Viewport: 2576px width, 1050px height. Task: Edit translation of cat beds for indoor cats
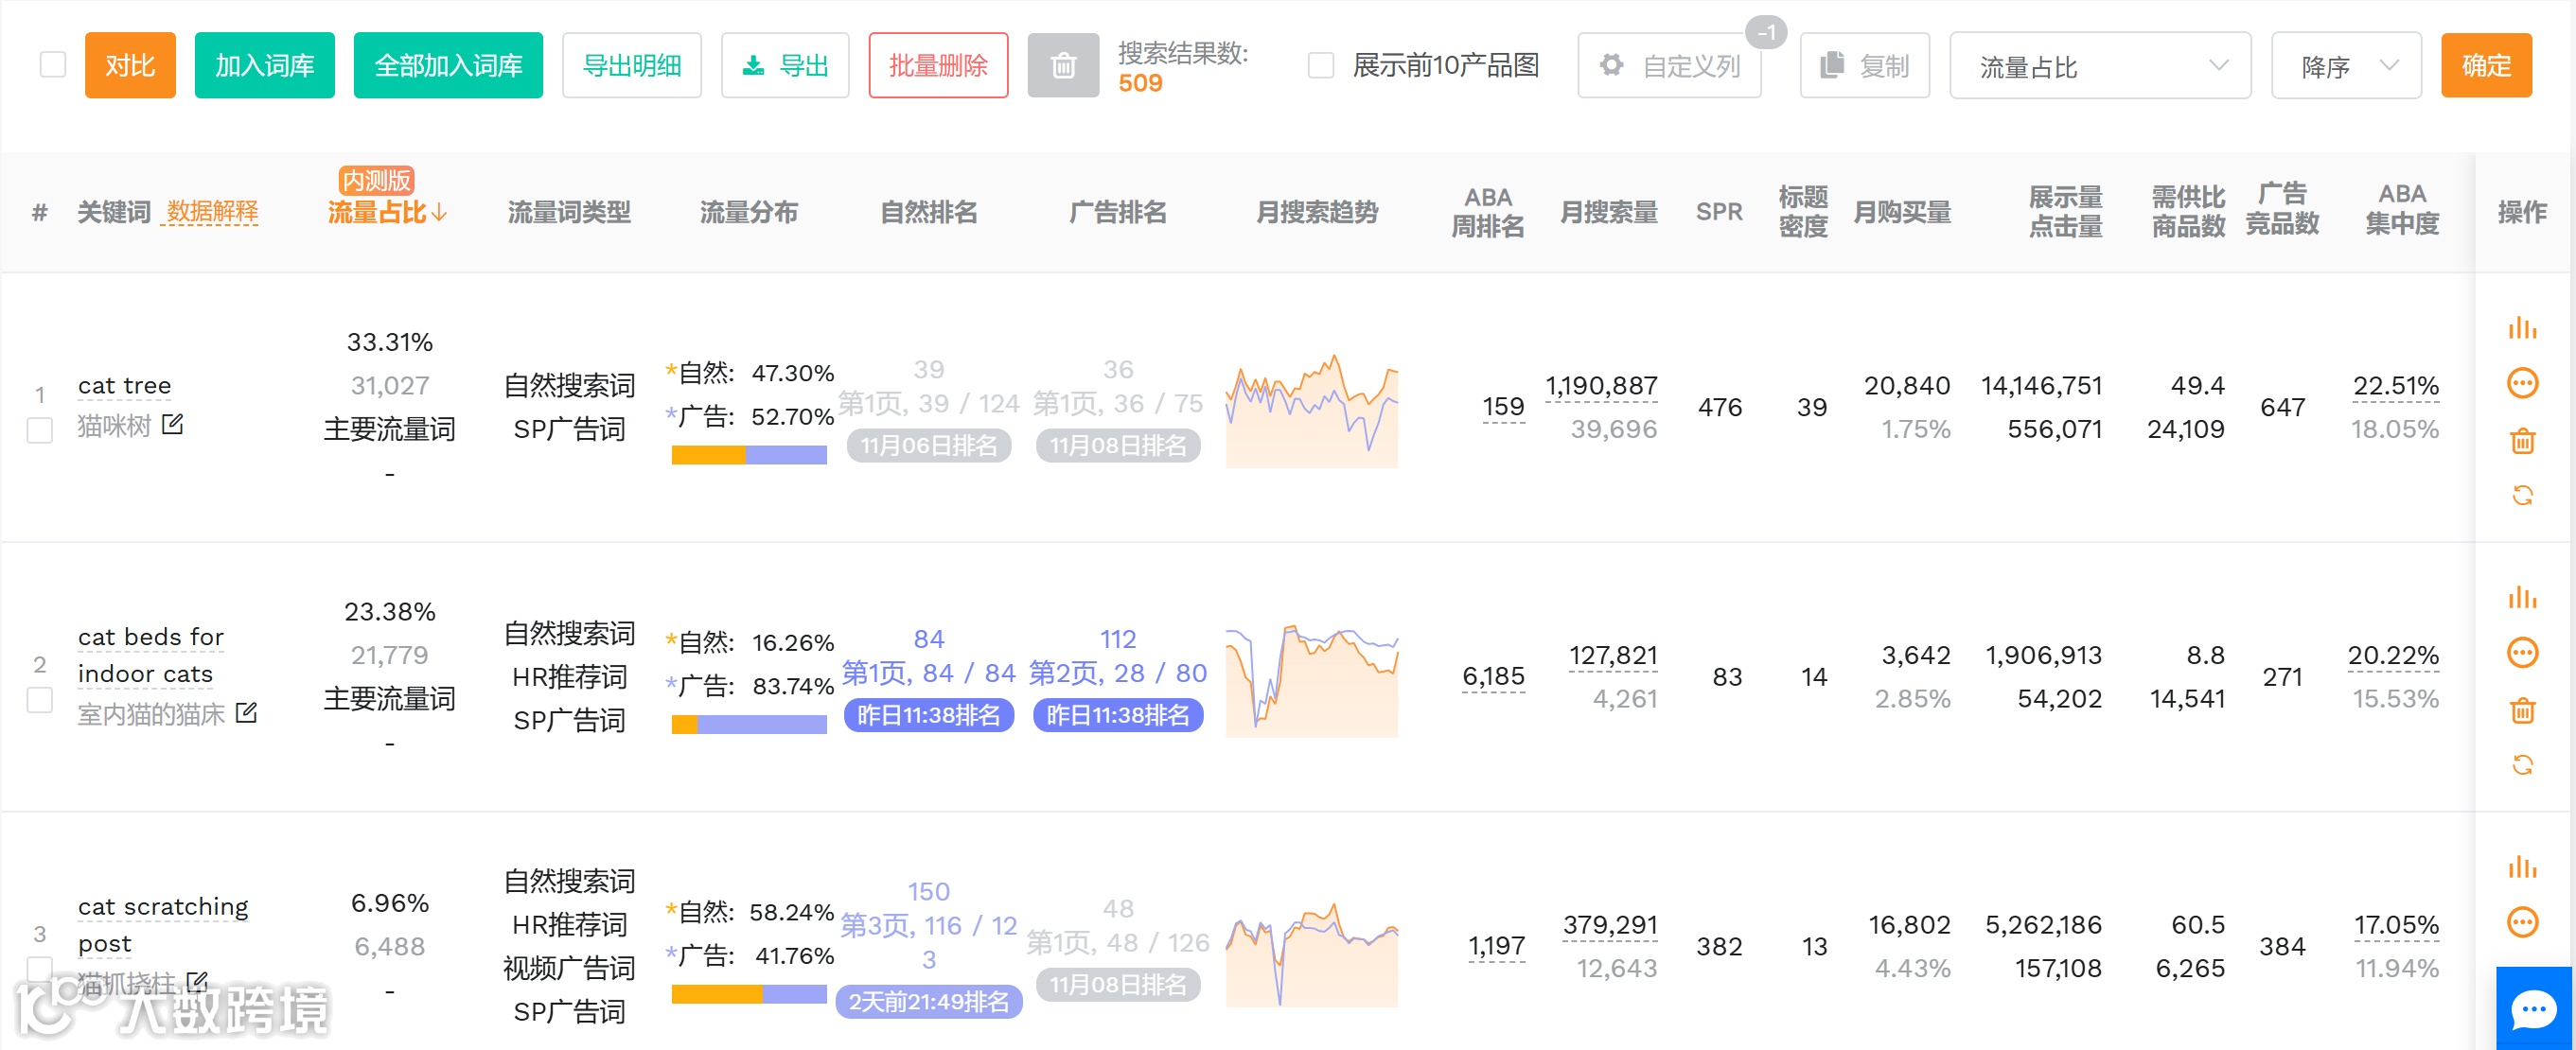tap(246, 713)
